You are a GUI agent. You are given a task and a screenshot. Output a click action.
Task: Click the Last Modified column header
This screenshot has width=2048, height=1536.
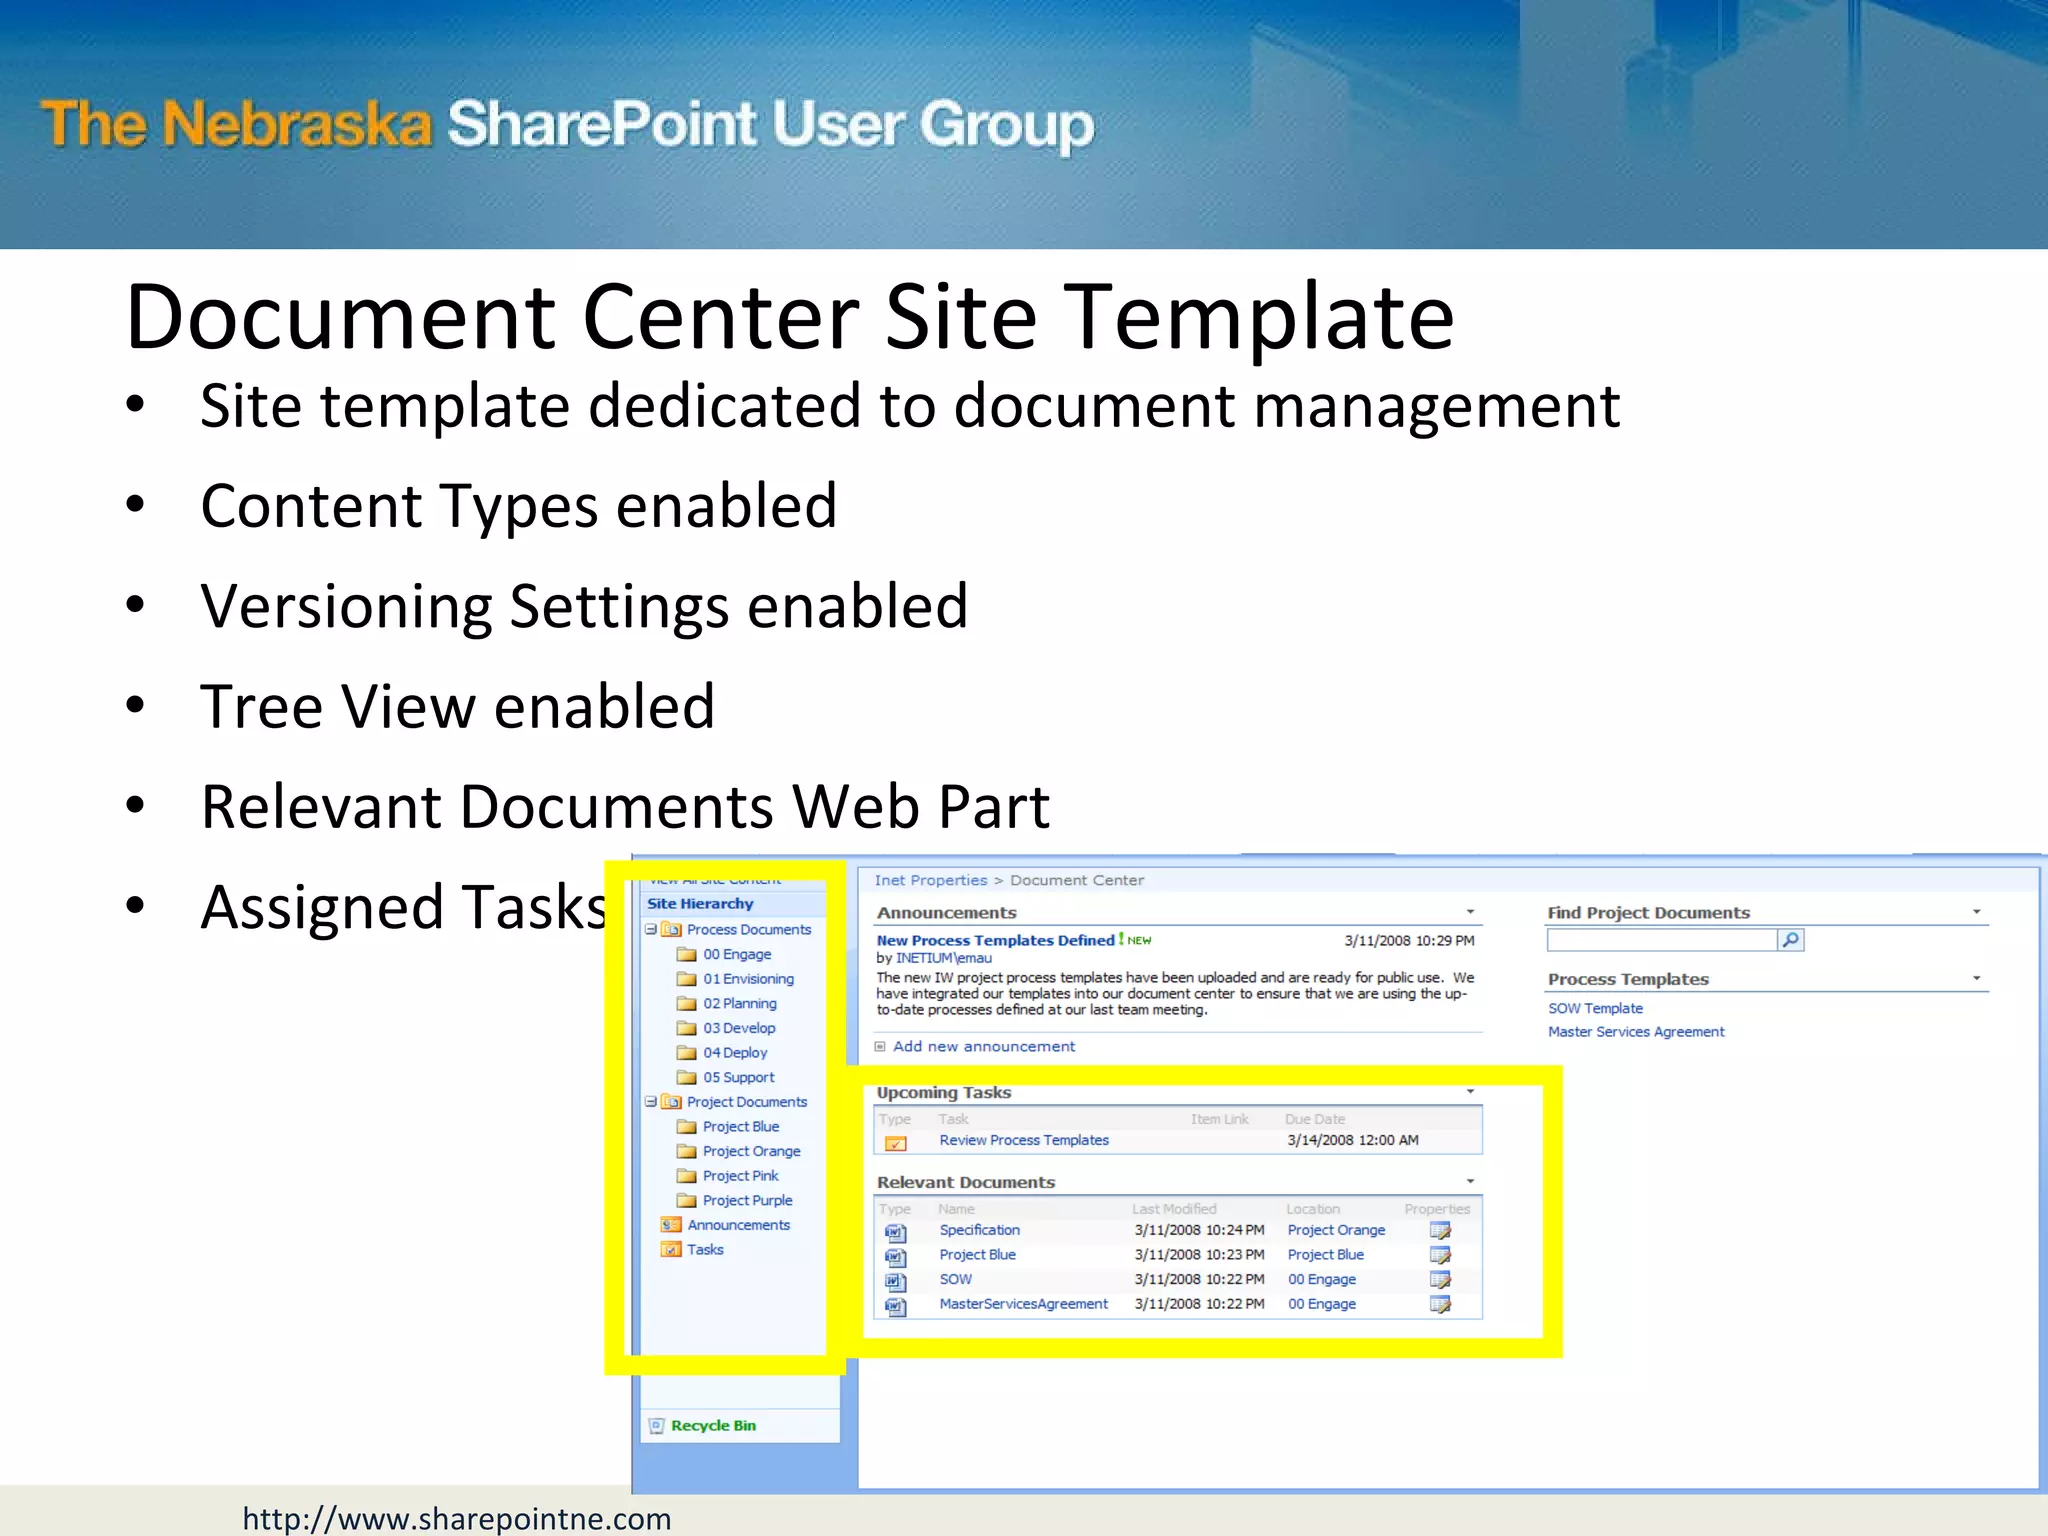click(1174, 1209)
